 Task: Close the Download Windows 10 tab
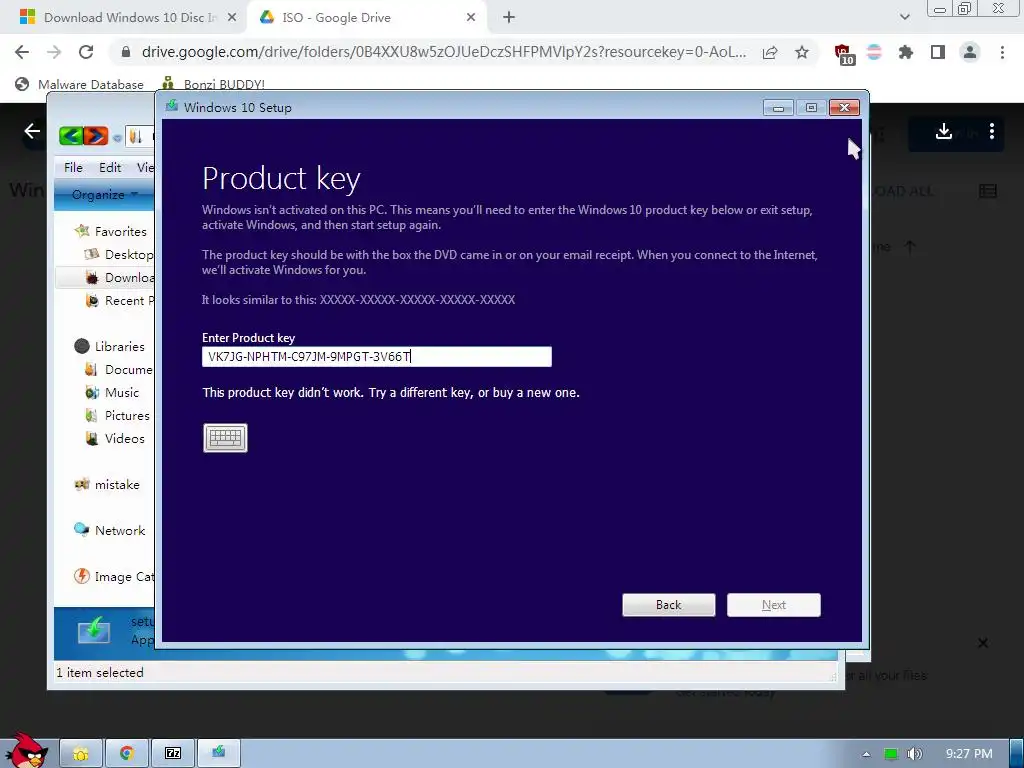(232, 18)
